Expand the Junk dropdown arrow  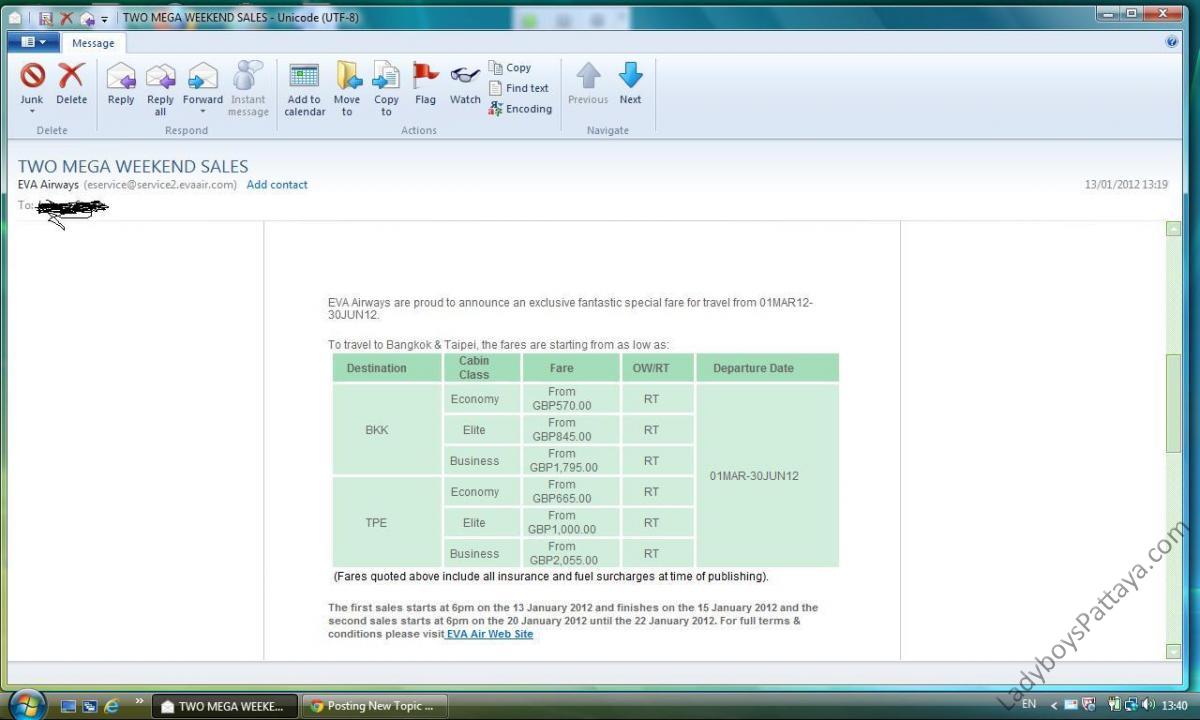32,111
